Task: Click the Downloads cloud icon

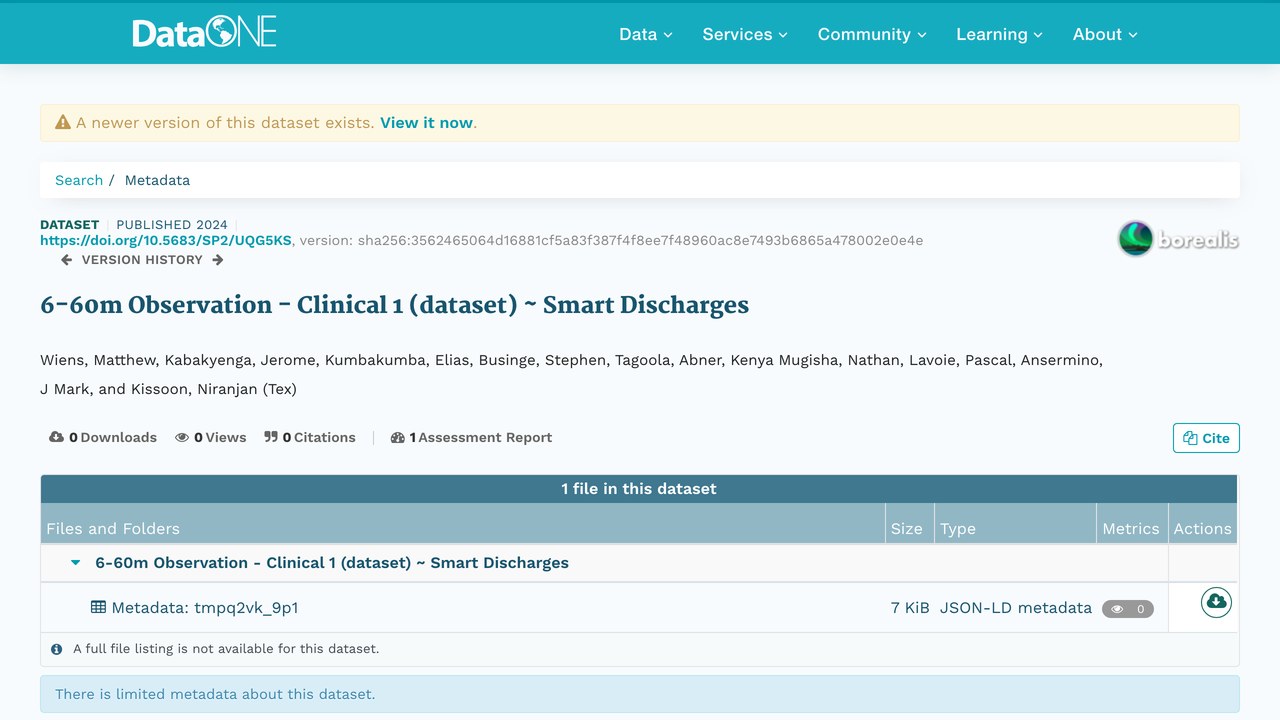Action: tap(57, 437)
